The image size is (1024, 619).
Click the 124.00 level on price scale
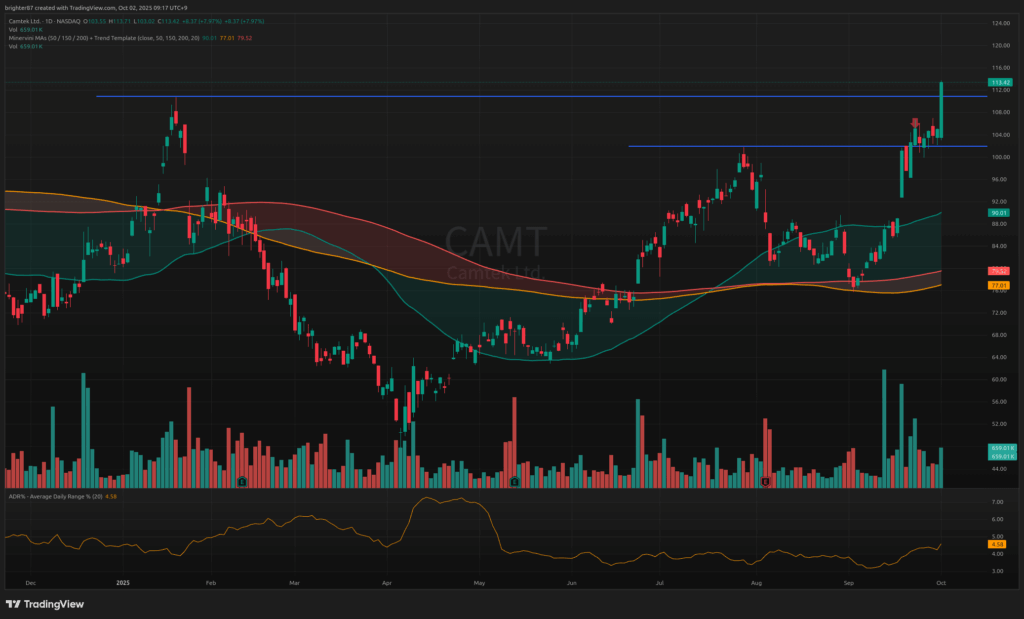point(1000,23)
